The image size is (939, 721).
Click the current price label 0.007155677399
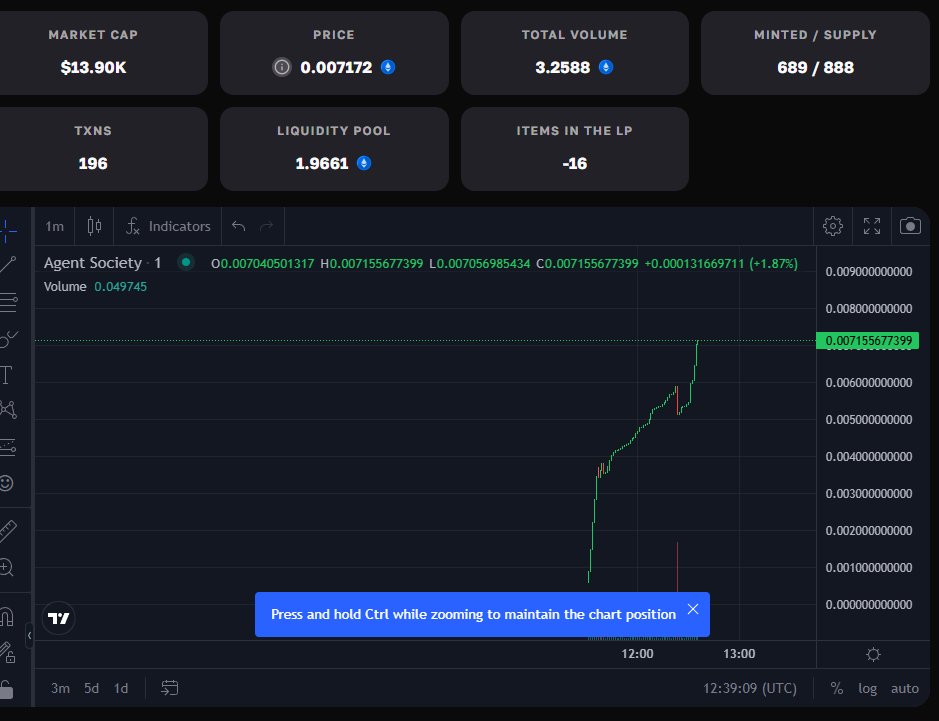[868, 341]
